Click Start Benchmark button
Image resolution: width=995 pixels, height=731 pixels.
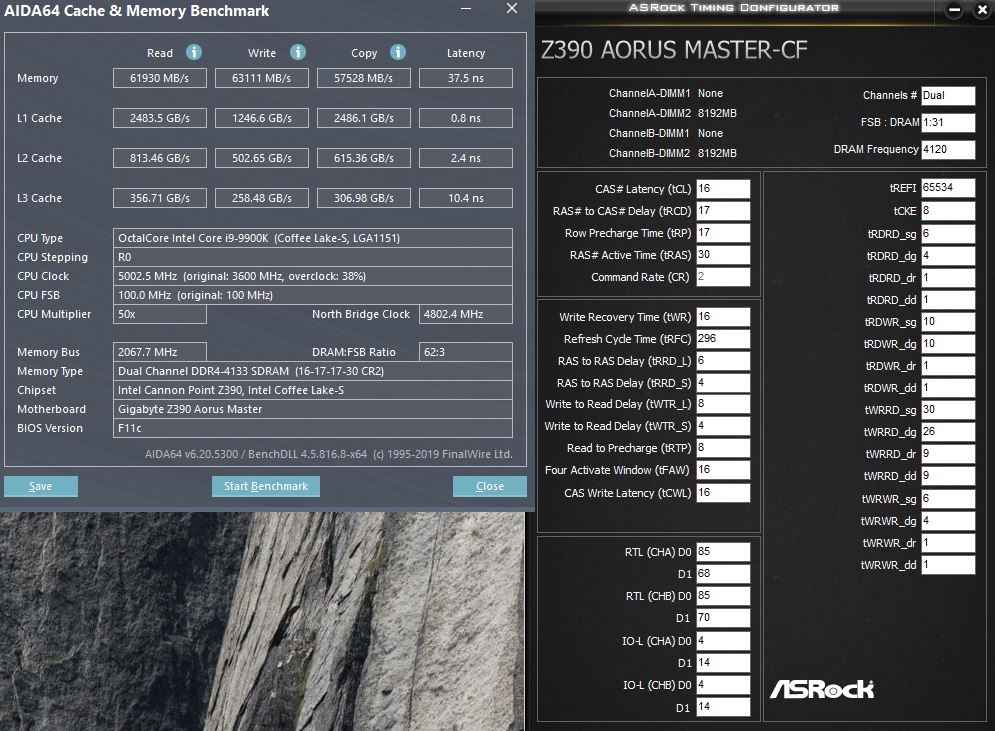(x=266, y=486)
